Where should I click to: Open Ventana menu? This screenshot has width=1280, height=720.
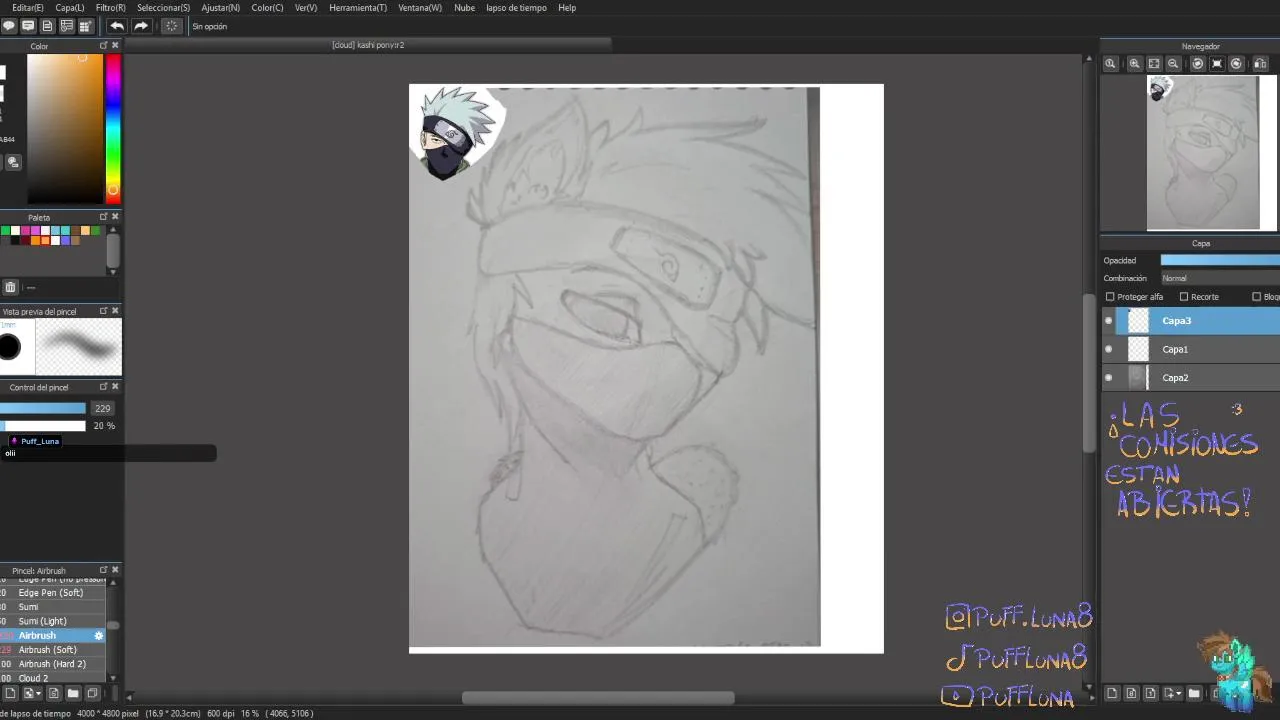pyautogui.click(x=420, y=7)
